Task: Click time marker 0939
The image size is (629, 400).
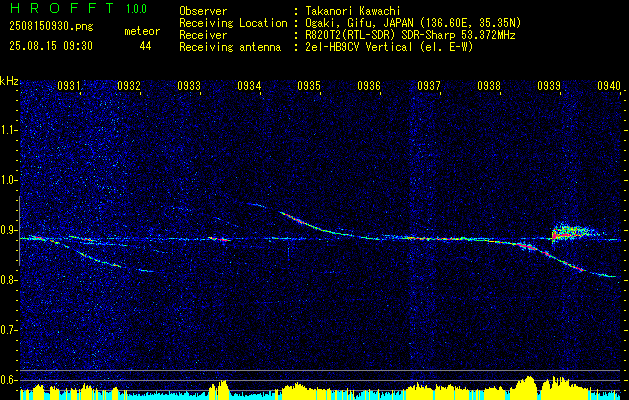Action: point(548,86)
